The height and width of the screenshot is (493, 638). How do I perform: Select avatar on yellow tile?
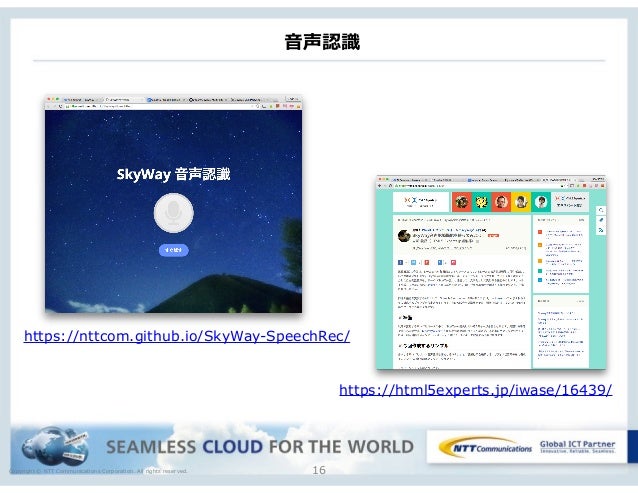[521, 202]
